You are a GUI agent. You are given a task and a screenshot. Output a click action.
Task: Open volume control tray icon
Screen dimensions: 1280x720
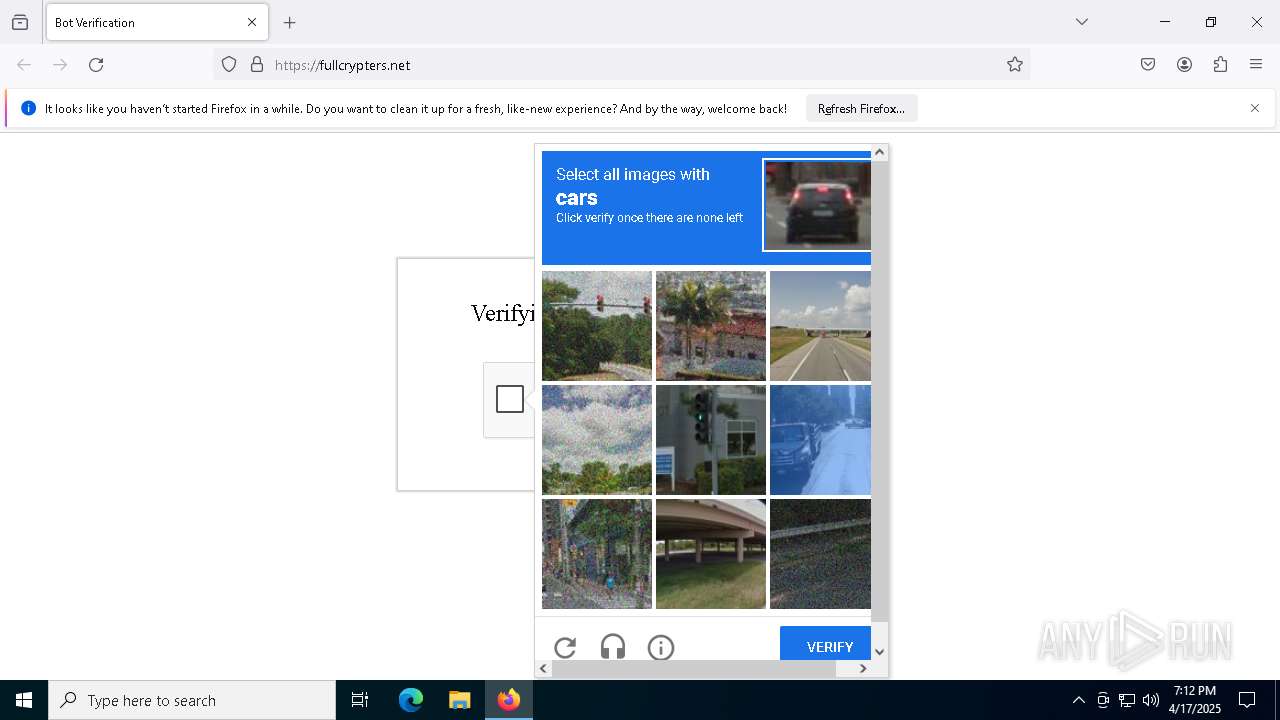[1151, 700]
